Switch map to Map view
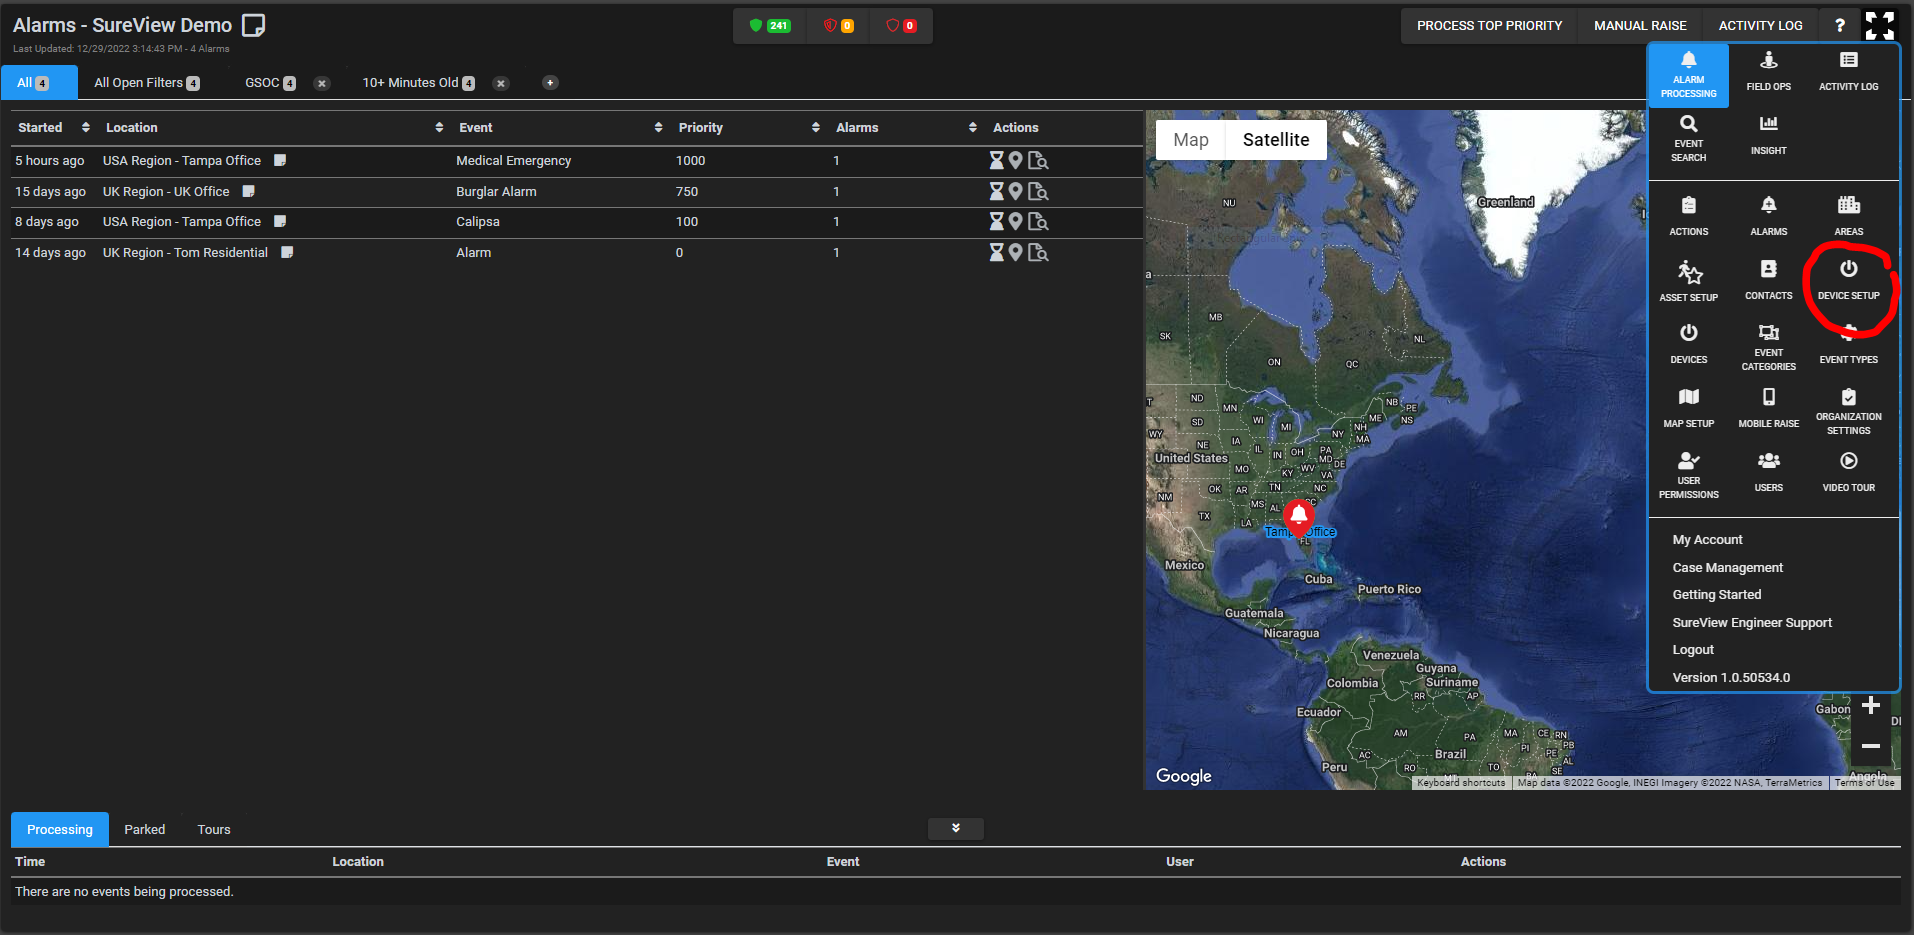 (1190, 140)
